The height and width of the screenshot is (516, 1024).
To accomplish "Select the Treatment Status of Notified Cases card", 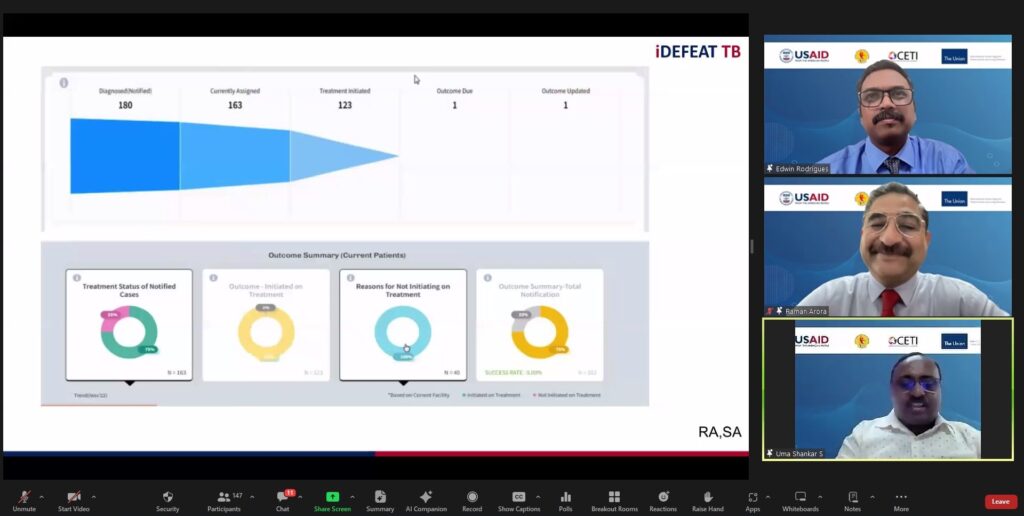I will [129, 325].
